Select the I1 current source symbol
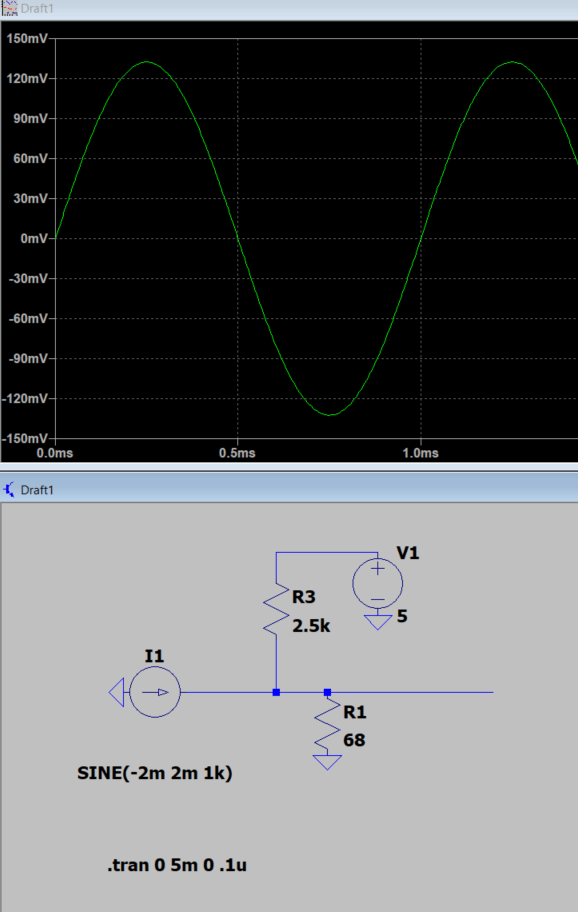 pyautogui.click(x=155, y=692)
